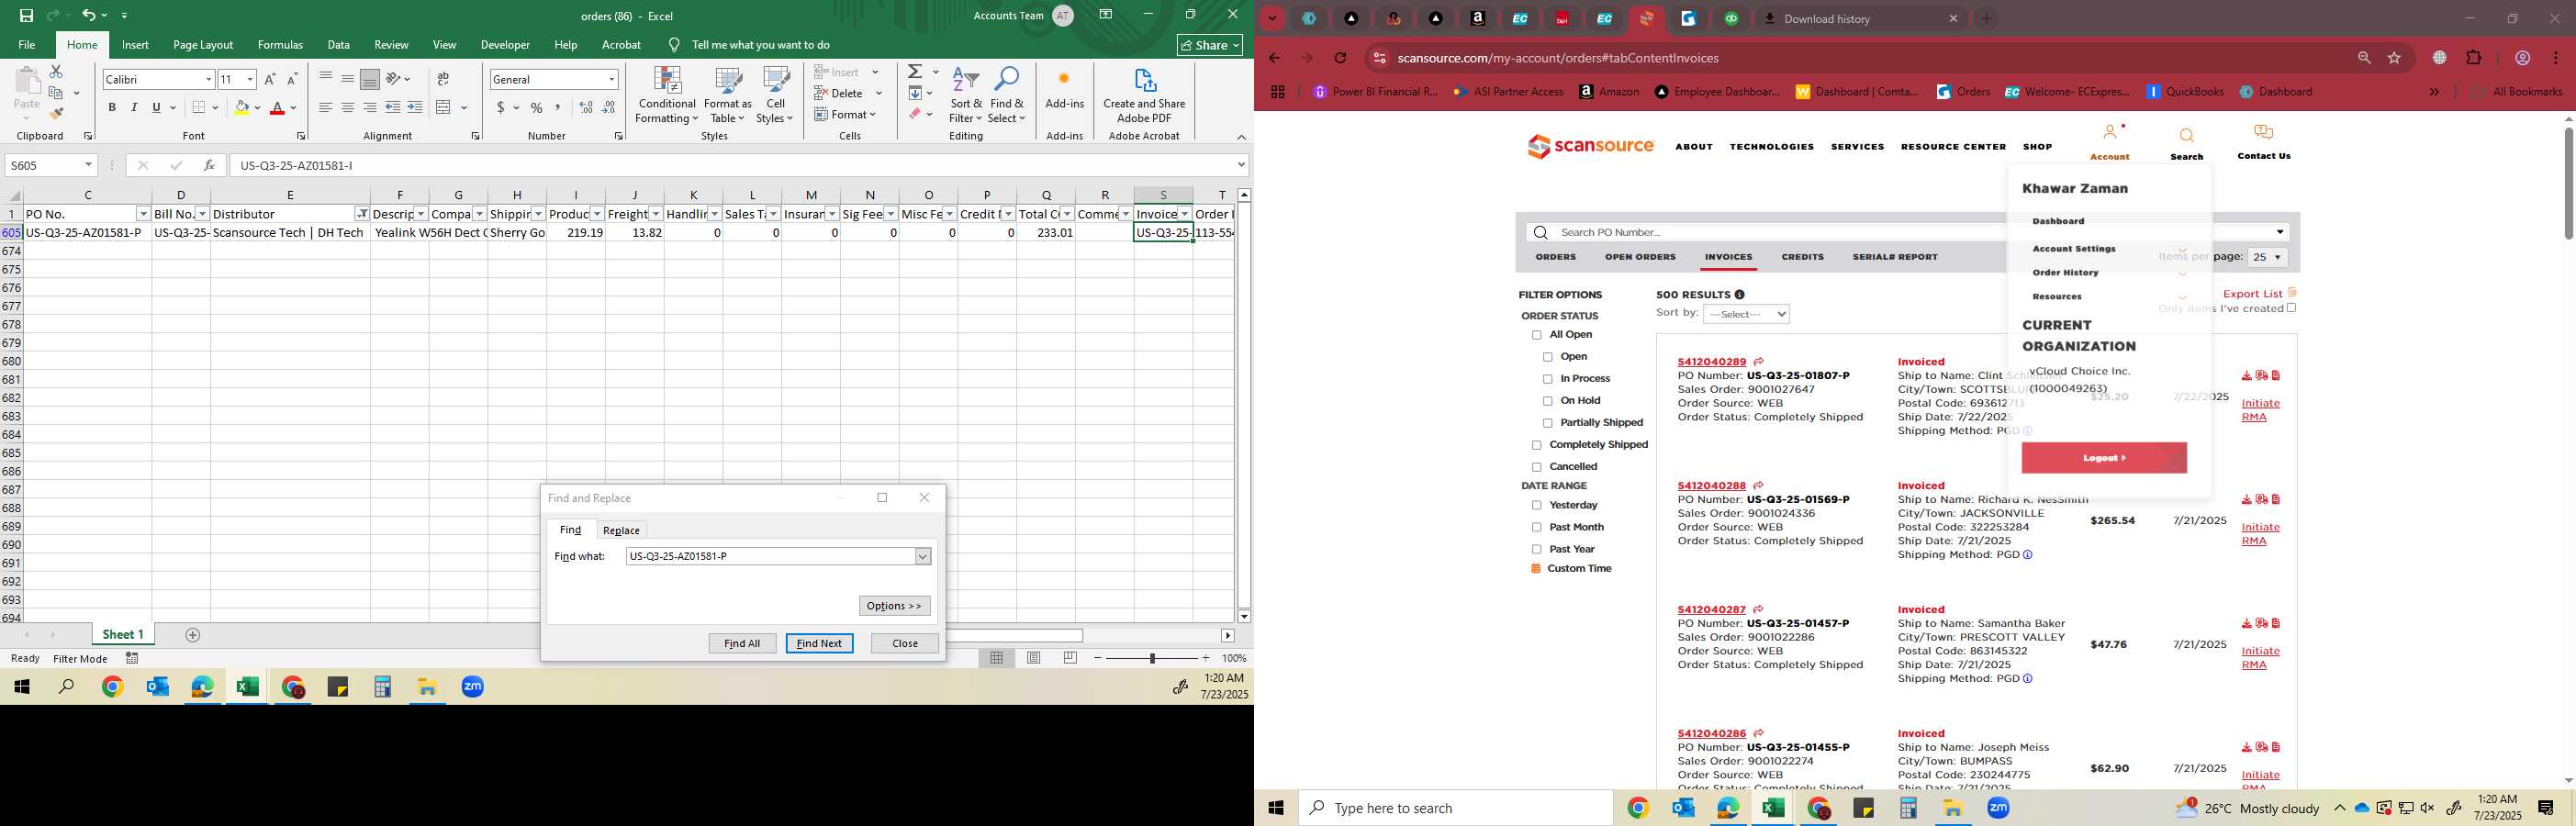2576x826 pixels.
Task: Open the Sort by select dropdown
Action: (x=1746, y=314)
